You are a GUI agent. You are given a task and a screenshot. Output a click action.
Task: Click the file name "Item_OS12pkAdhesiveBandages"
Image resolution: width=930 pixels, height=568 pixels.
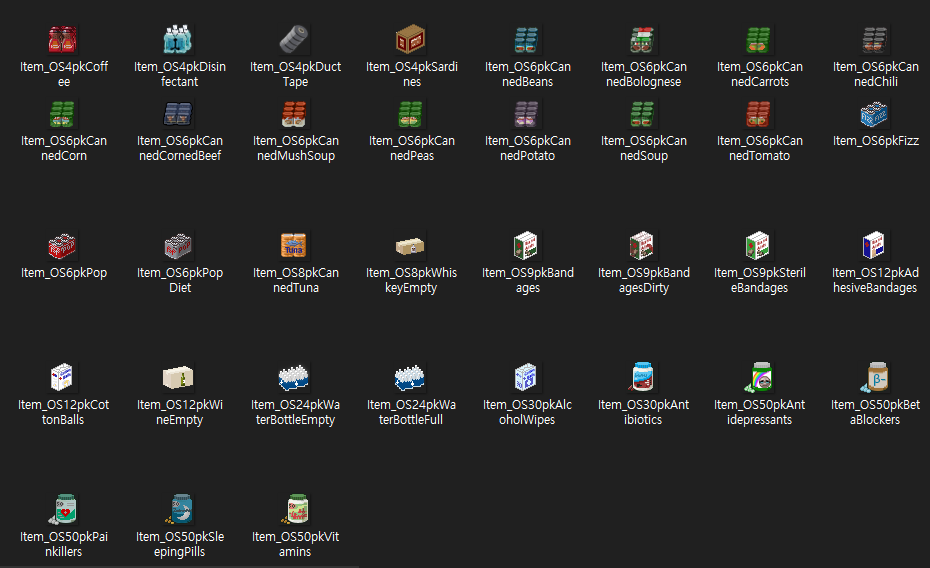click(x=875, y=280)
